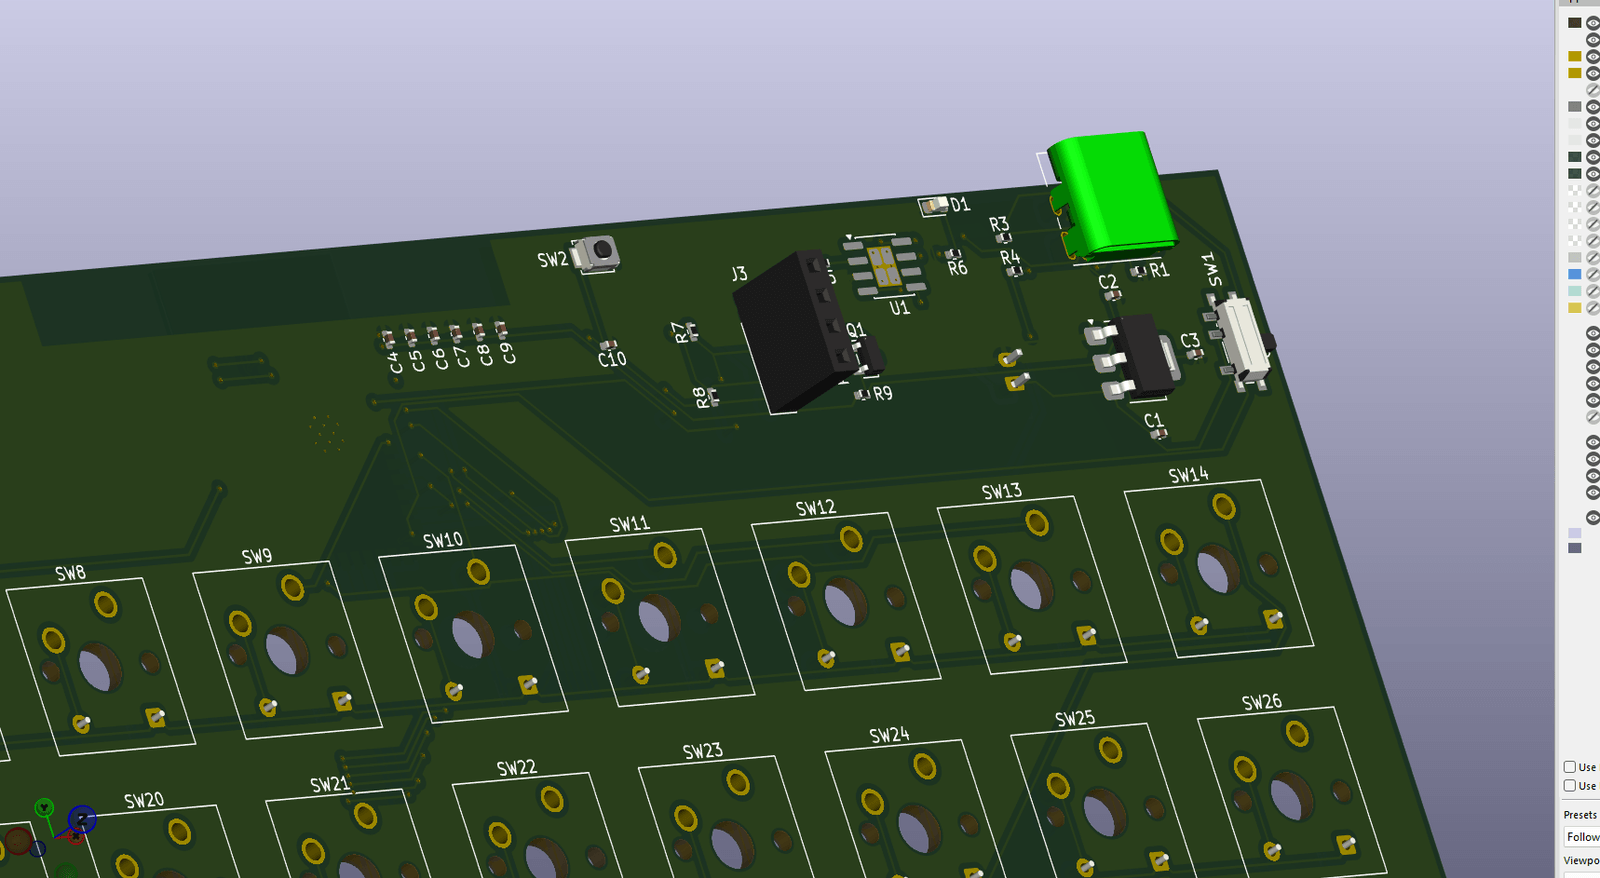Image resolution: width=1600 pixels, height=878 pixels.
Task: Click the R1 resistor label
Action: (1159, 270)
